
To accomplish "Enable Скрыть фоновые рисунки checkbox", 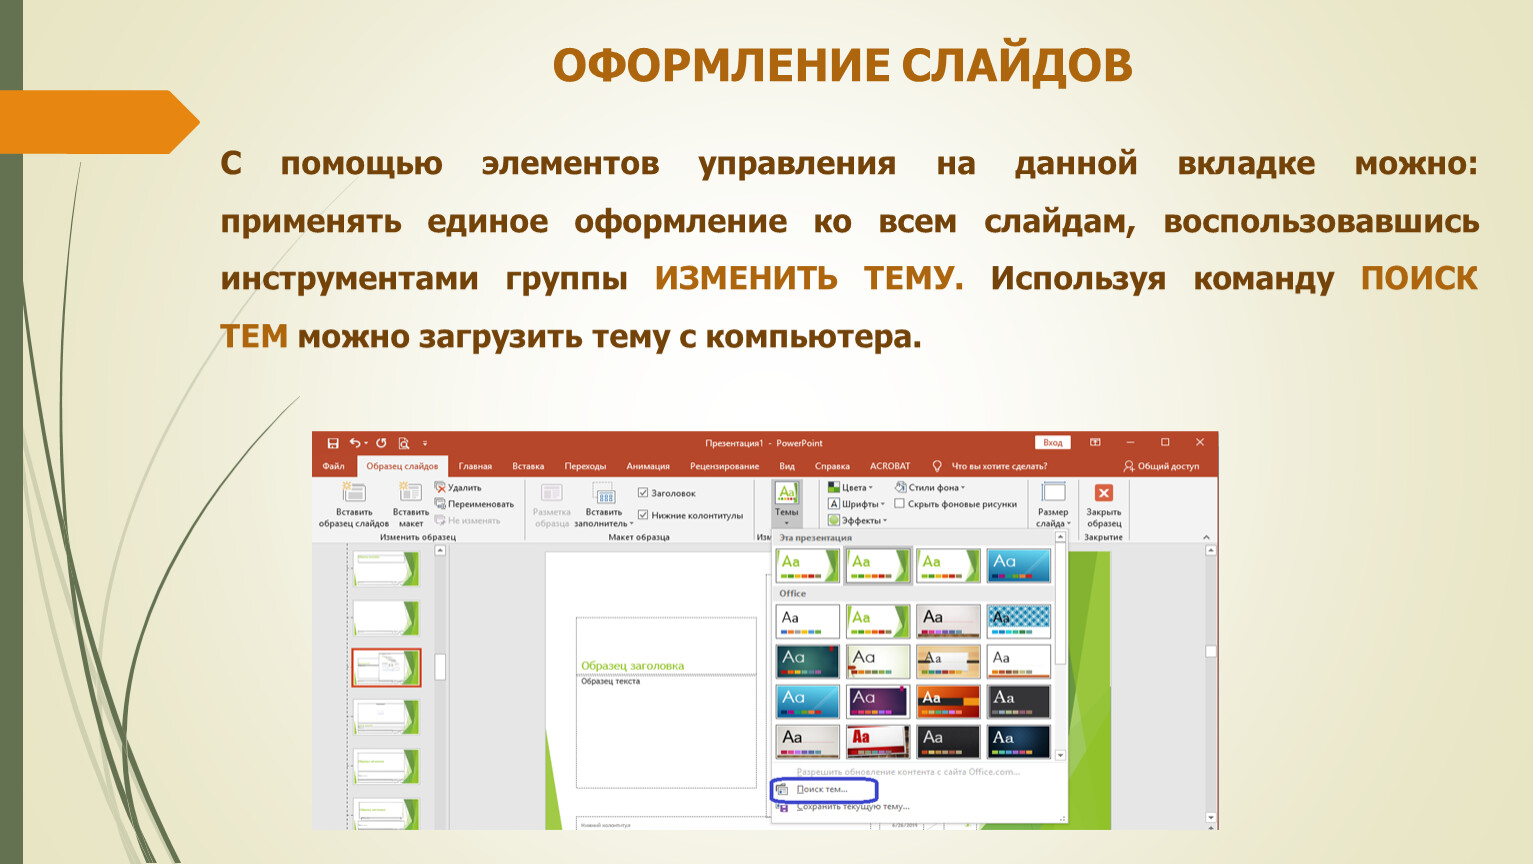I will tap(899, 504).
